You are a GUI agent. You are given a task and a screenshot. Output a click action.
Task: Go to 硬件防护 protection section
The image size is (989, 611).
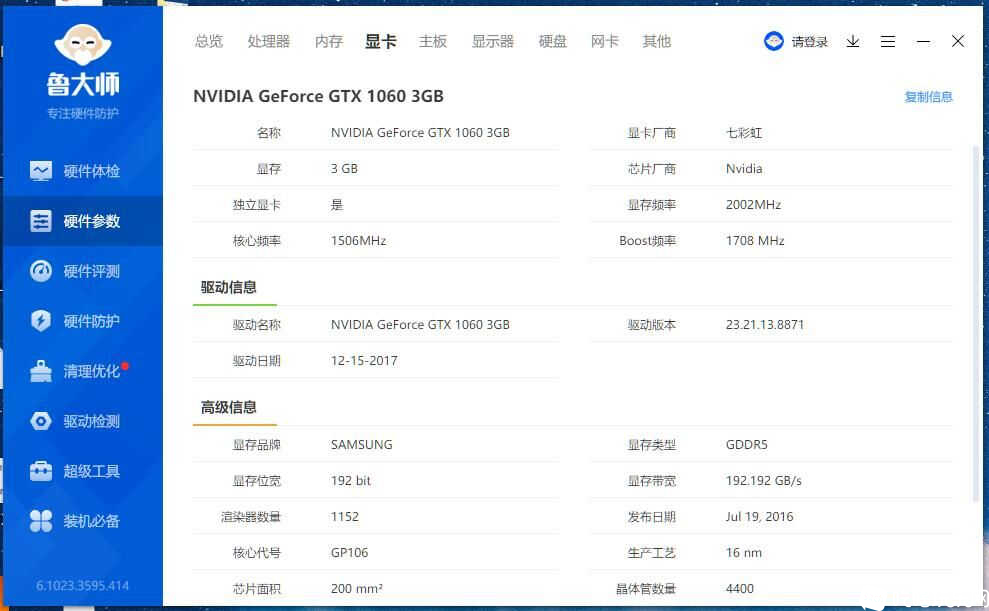83,321
